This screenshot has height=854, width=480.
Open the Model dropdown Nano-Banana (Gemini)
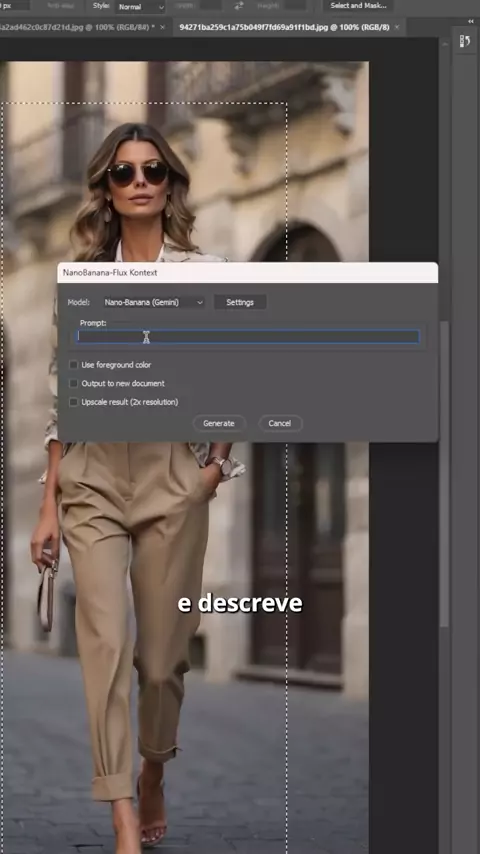click(154, 302)
